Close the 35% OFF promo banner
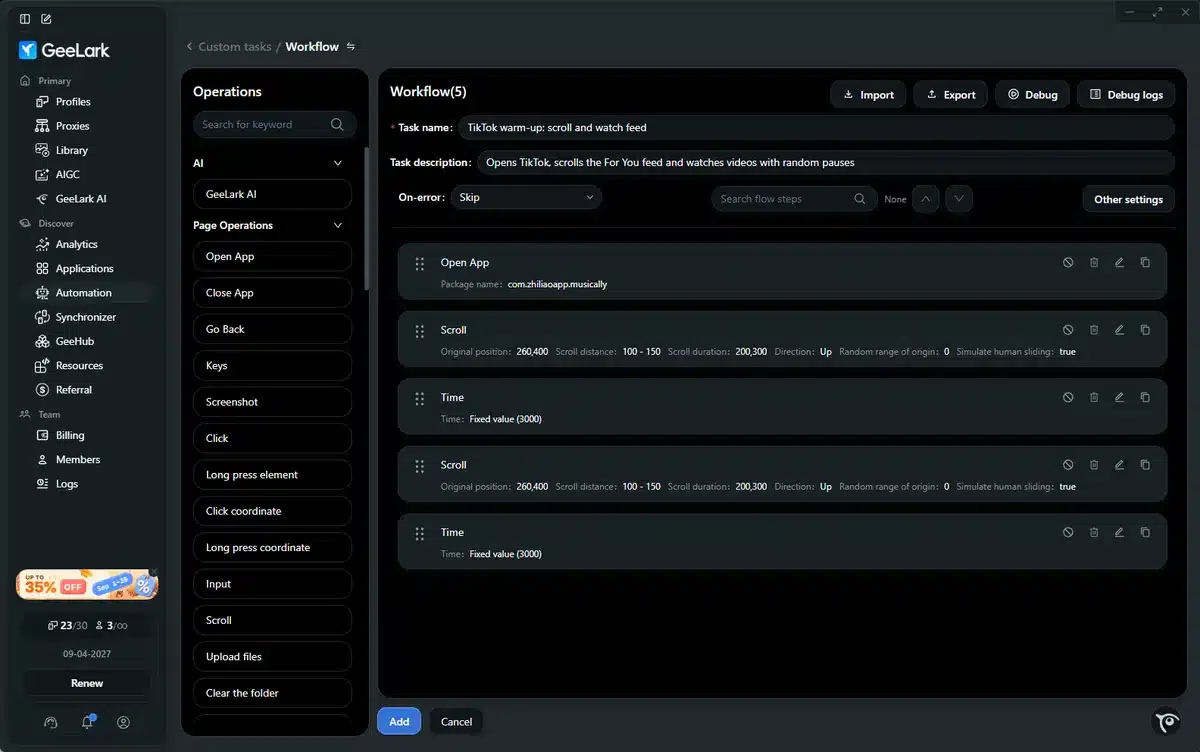The image size is (1200, 752). click(153, 573)
